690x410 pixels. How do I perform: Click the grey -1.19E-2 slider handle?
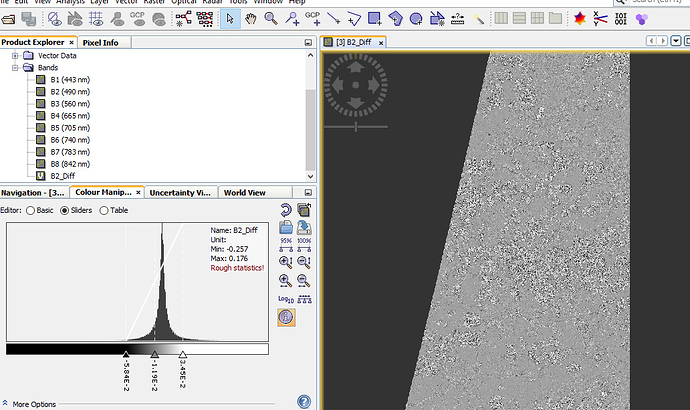click(x=154, y=354)
